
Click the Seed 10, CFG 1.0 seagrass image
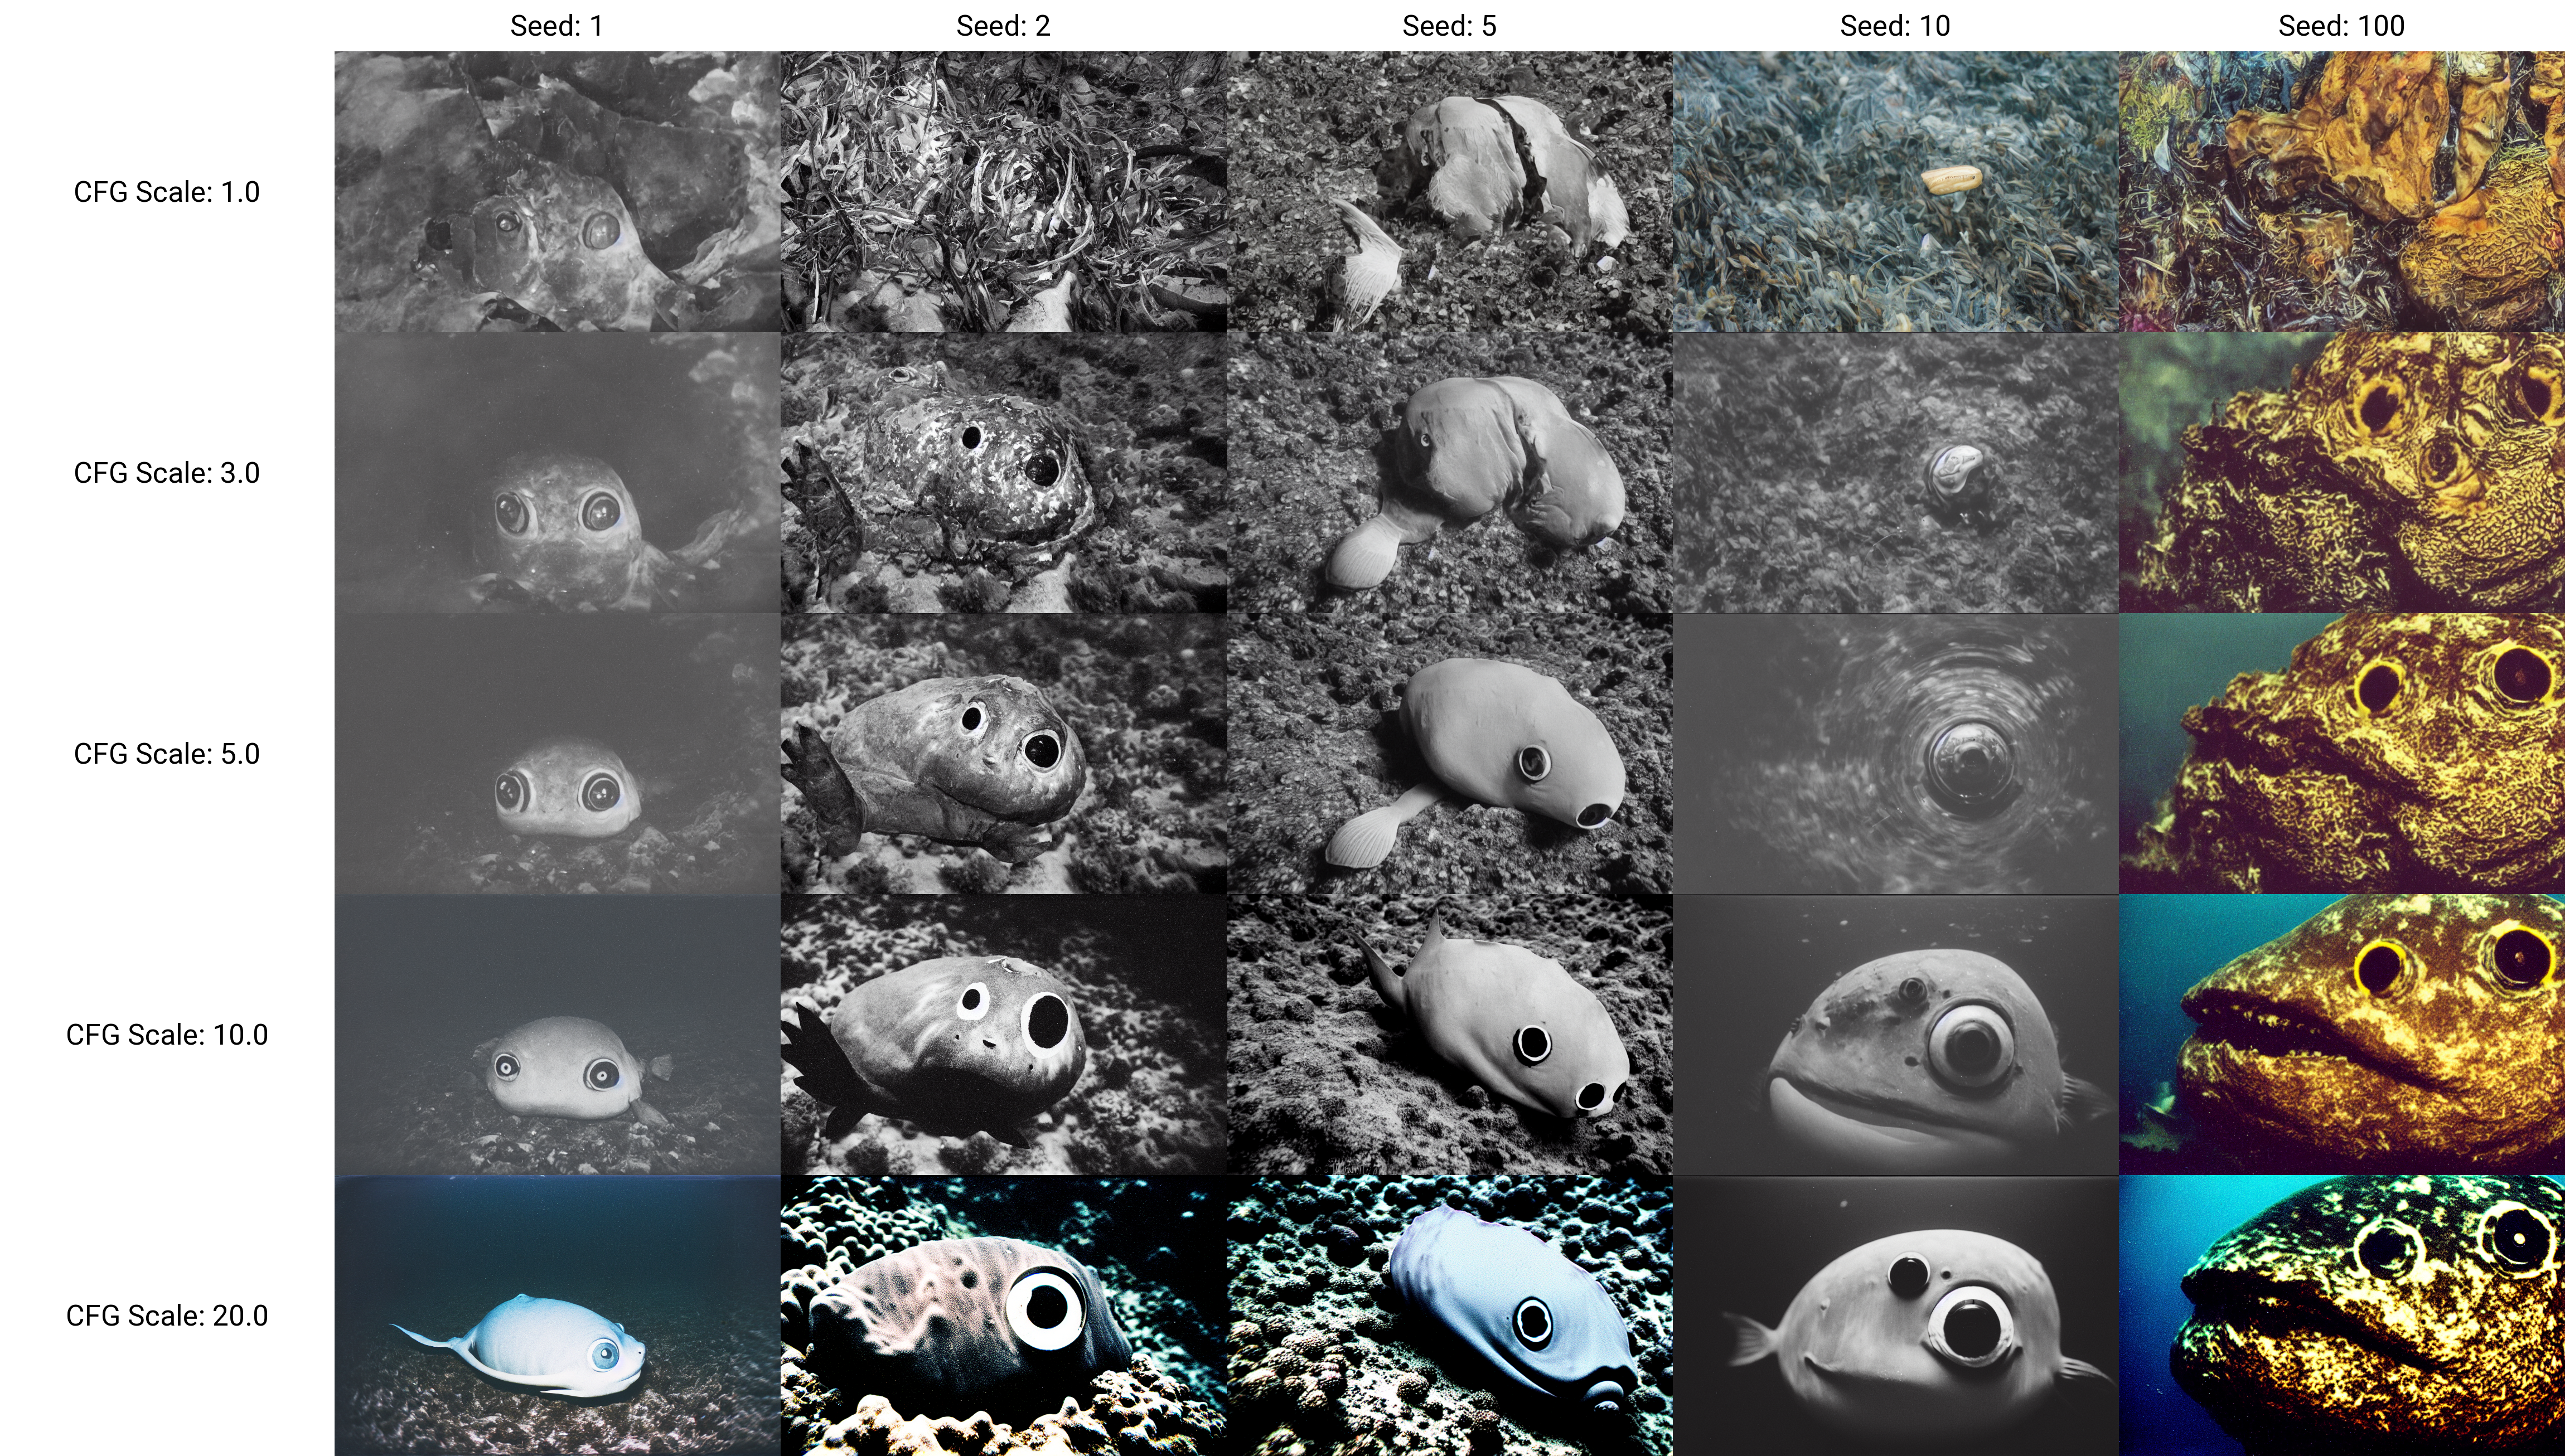(1895, 191)
